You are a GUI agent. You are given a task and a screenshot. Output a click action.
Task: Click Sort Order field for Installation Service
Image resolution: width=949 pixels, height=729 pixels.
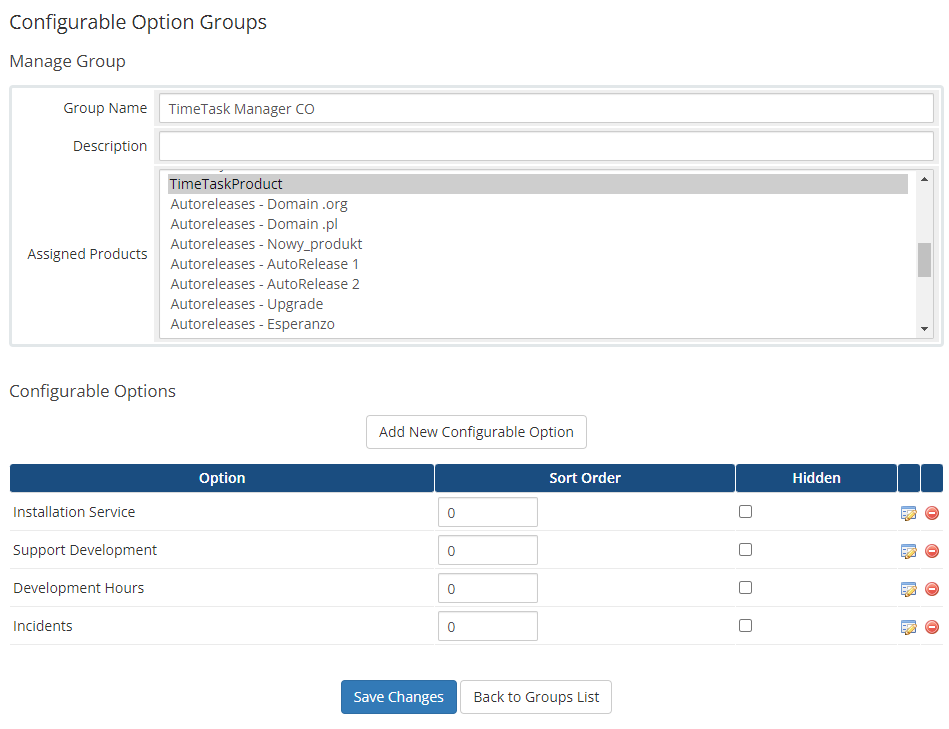point(488,512)
